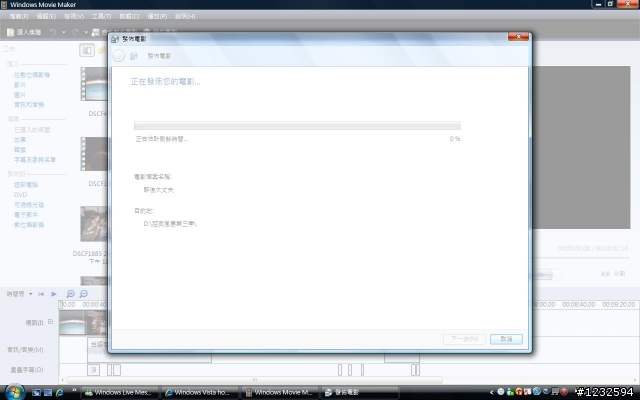Open the 檢視(V) View menu
Screen dimensions: 640x400
pyautogui.click(x=74, y=16)
